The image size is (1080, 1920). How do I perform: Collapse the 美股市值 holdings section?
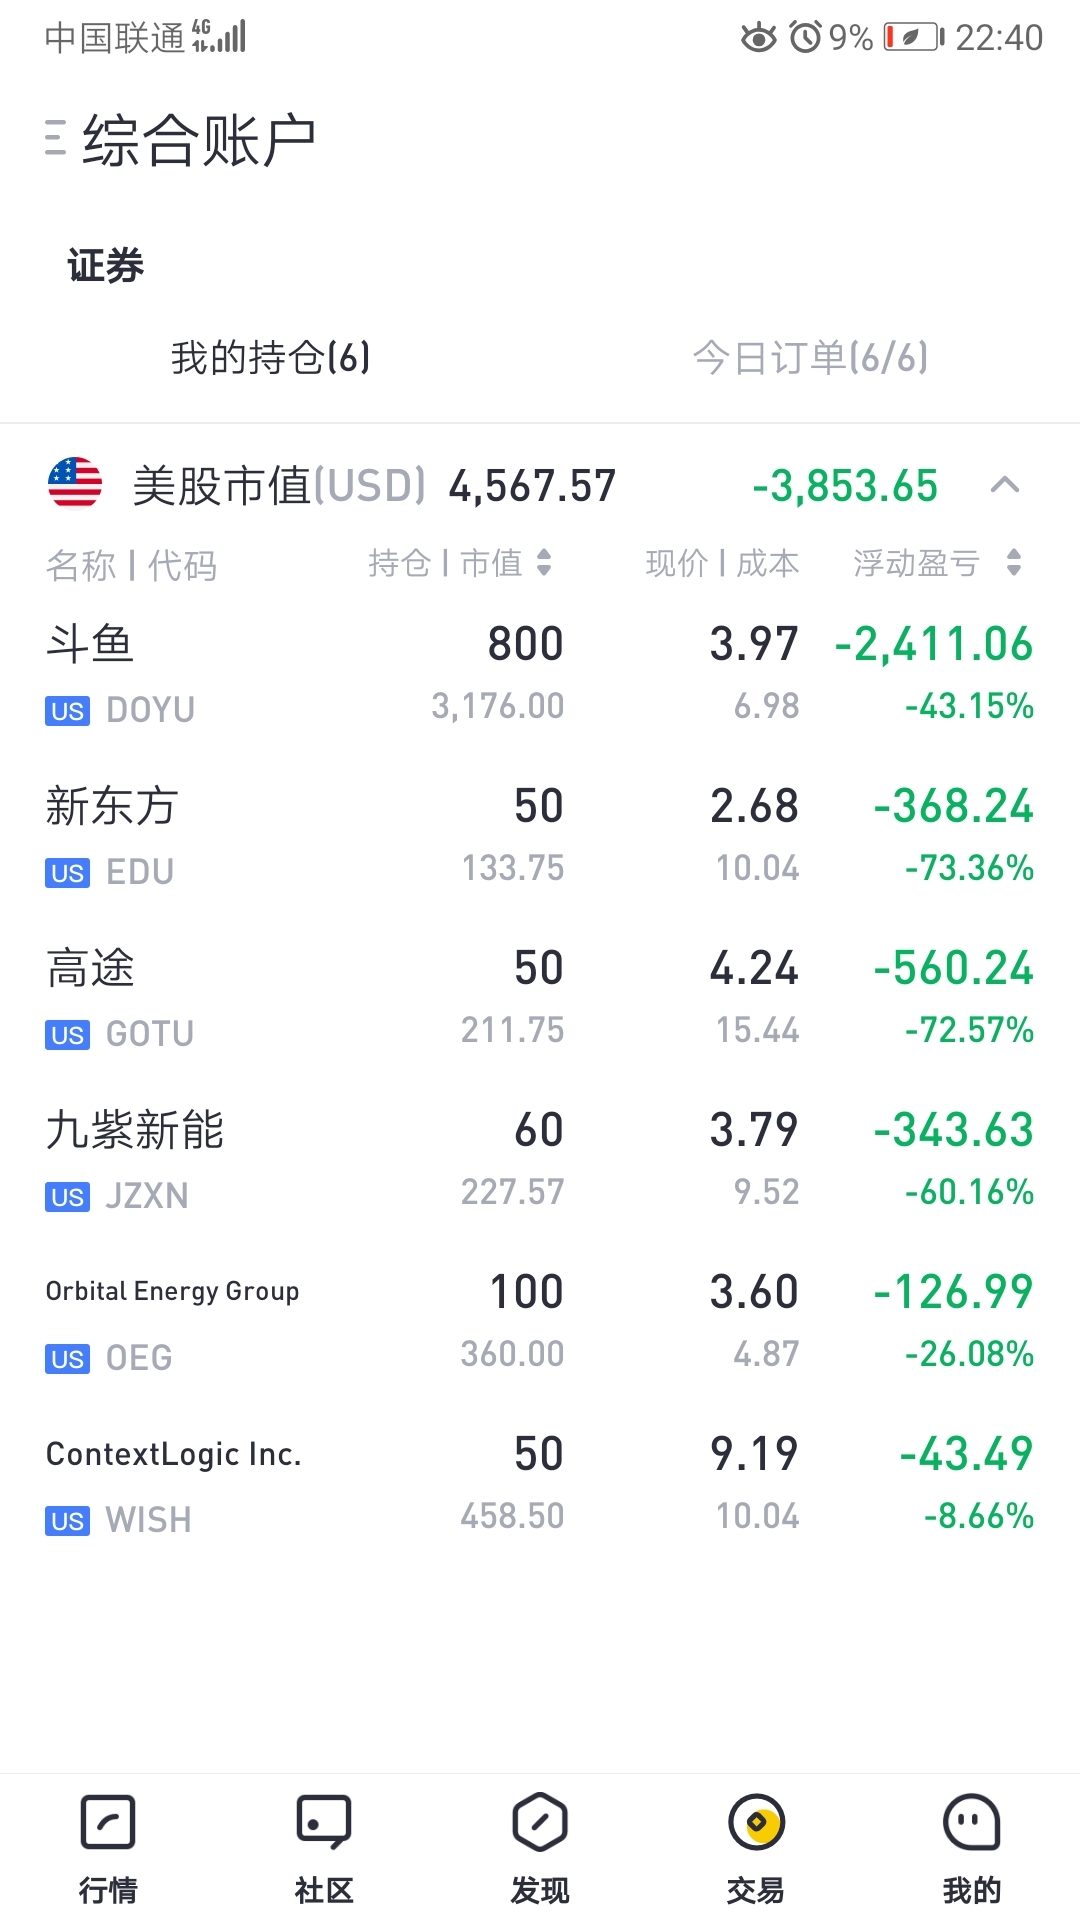point(1005,485)
